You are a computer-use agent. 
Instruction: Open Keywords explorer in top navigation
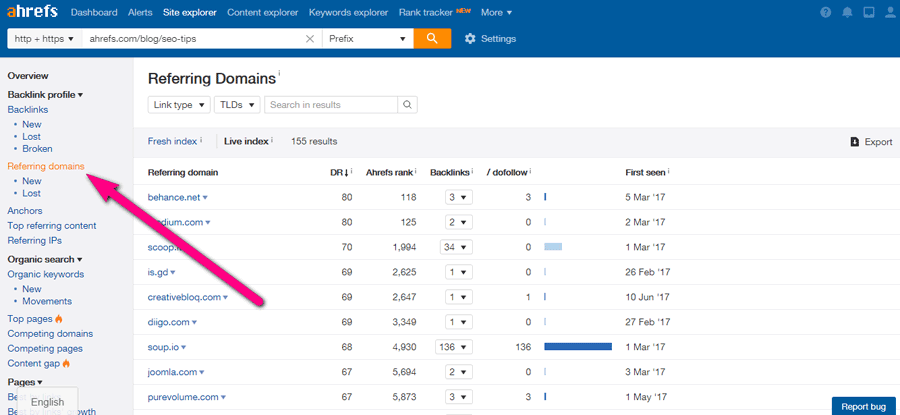[348, 12]
